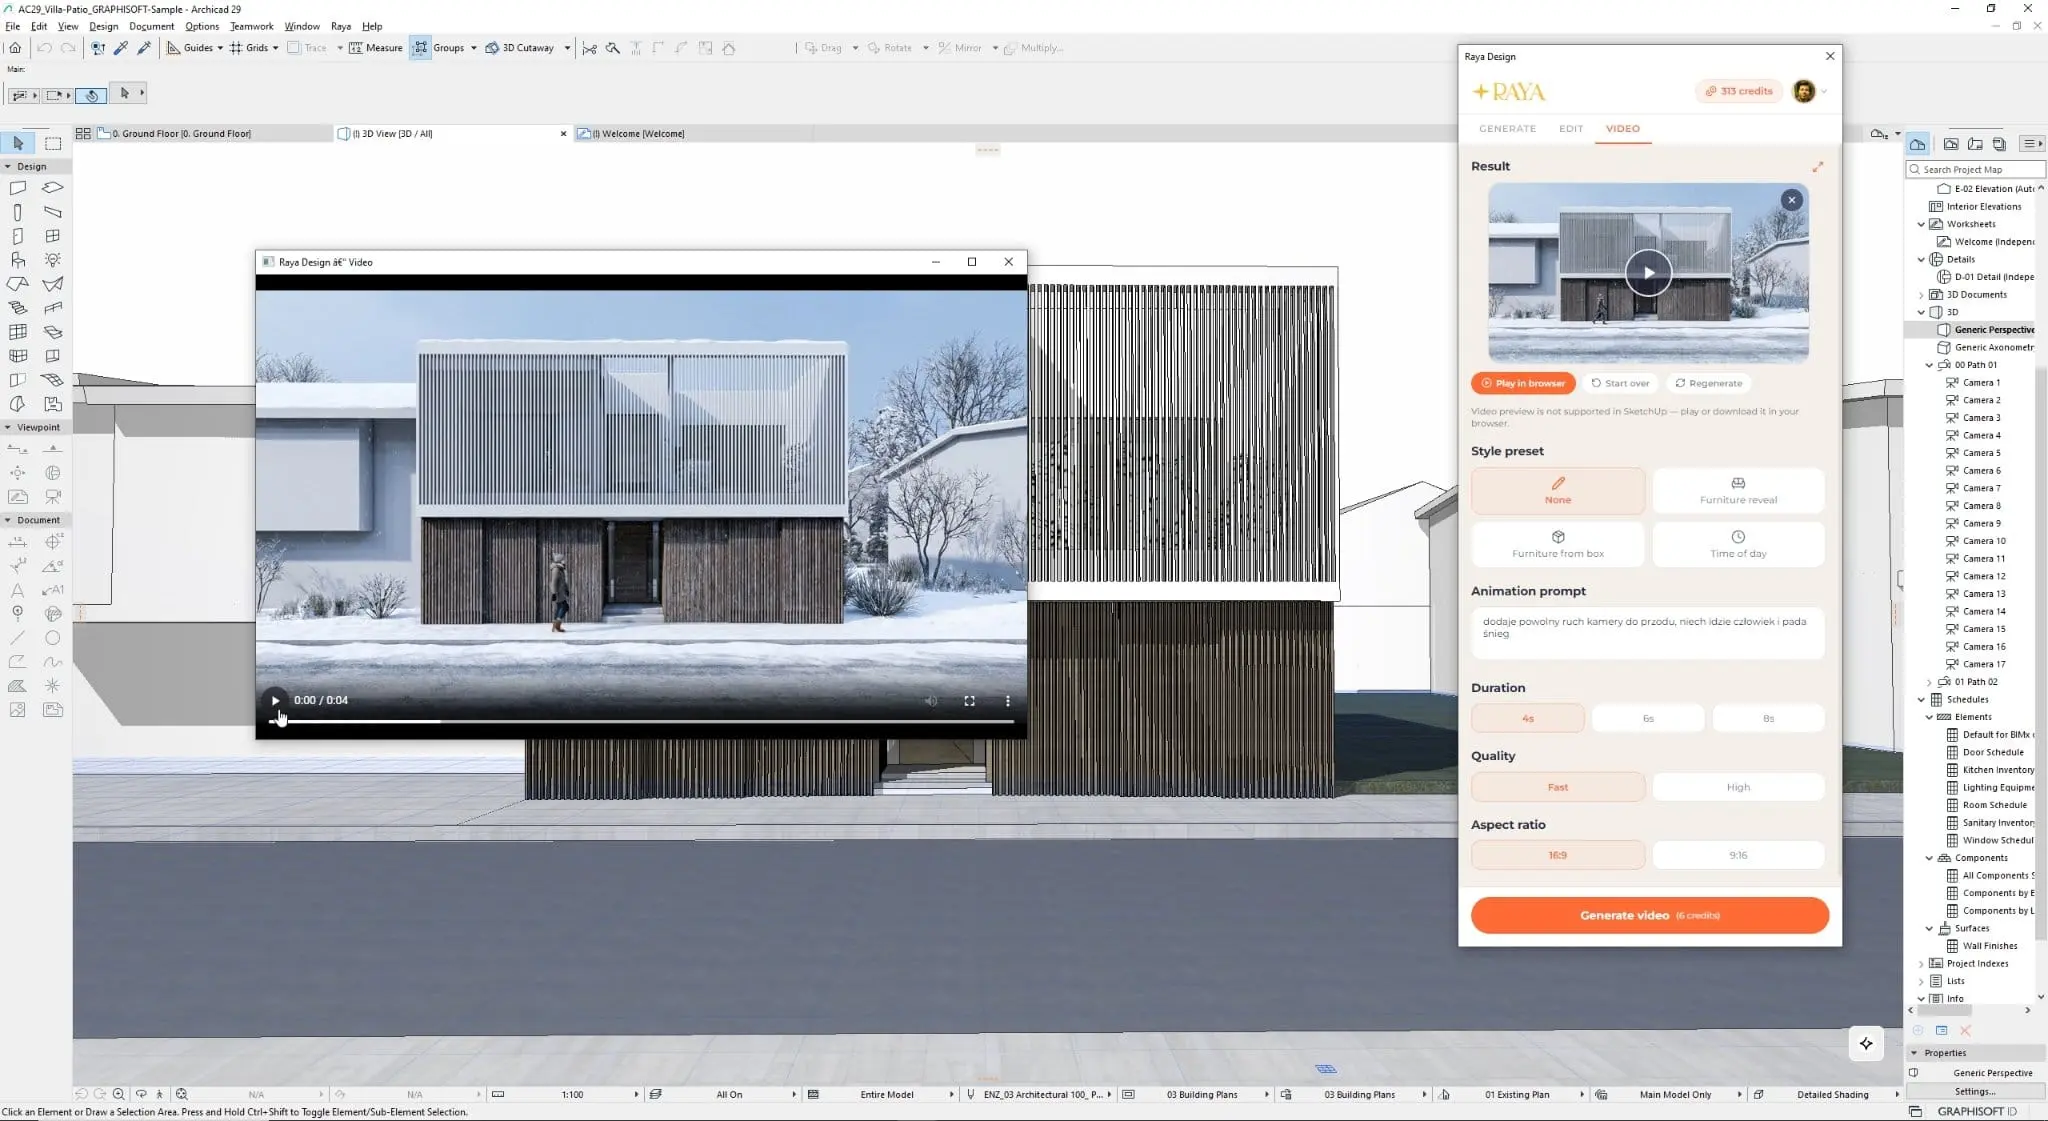Viewport: 2048px width, 1121px height.
Task: Click the video progress bar
Action: click(x=641, y=721)
